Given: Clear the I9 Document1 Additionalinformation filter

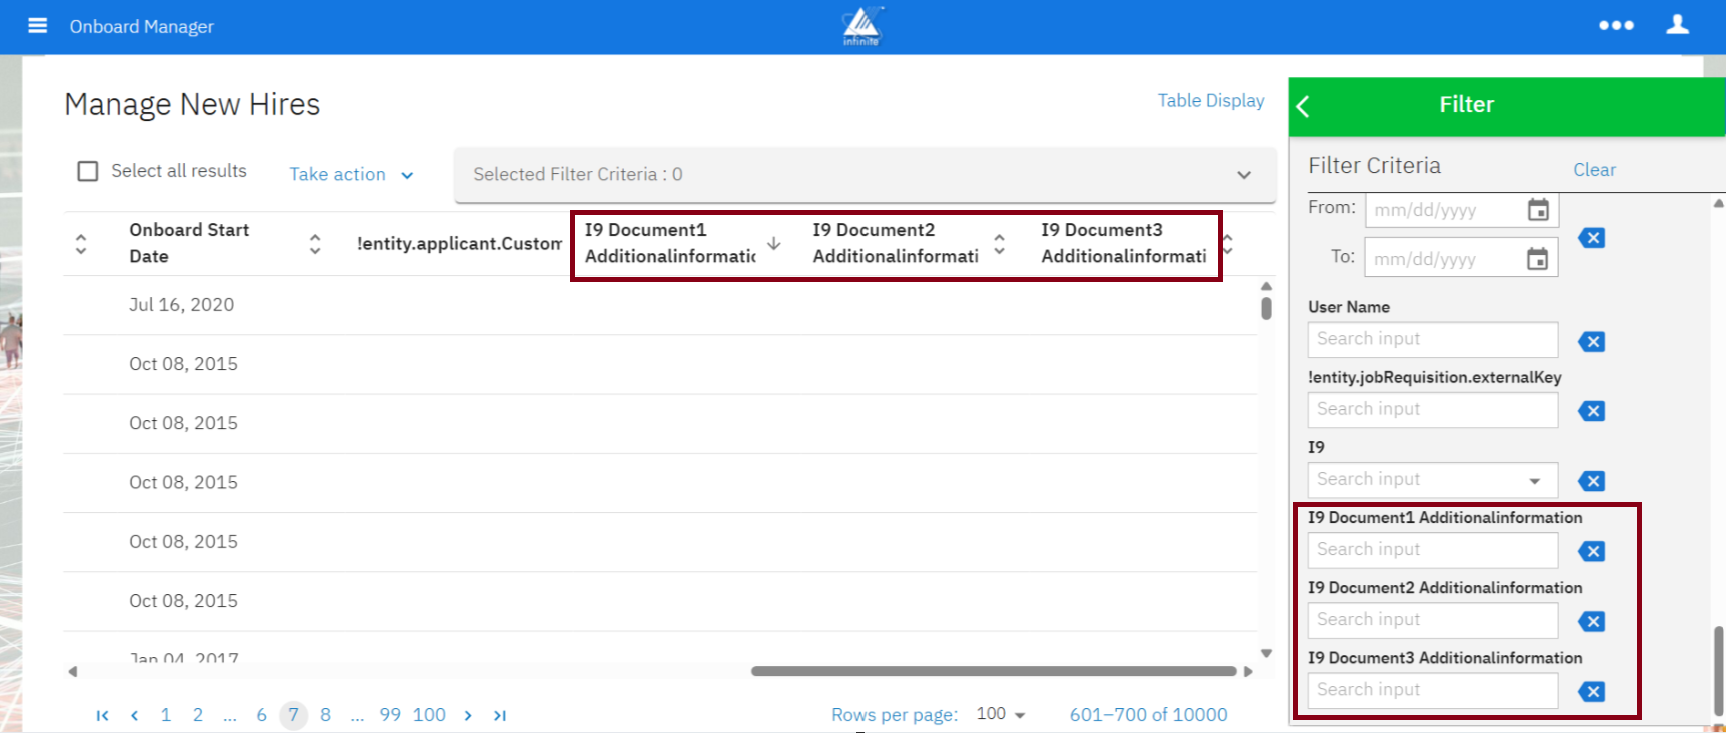Looking at the screenshot, I should [1591, 552].
